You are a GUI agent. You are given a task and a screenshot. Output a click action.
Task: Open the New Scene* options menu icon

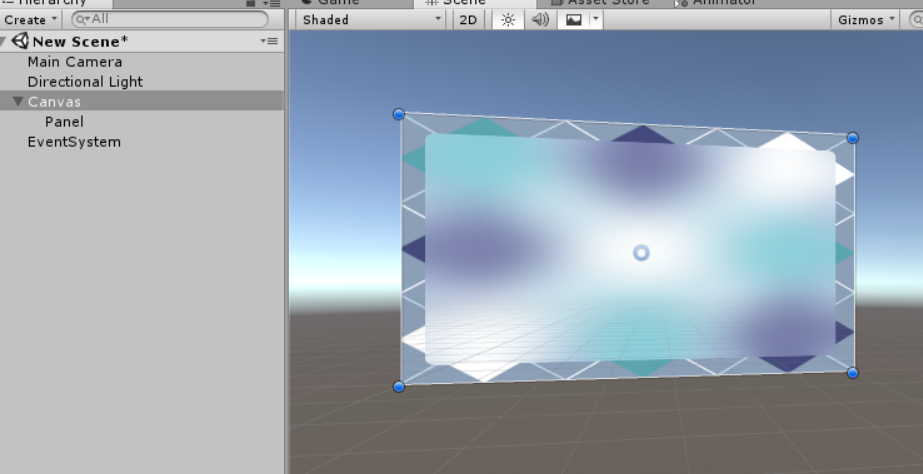tap(270, 41)
